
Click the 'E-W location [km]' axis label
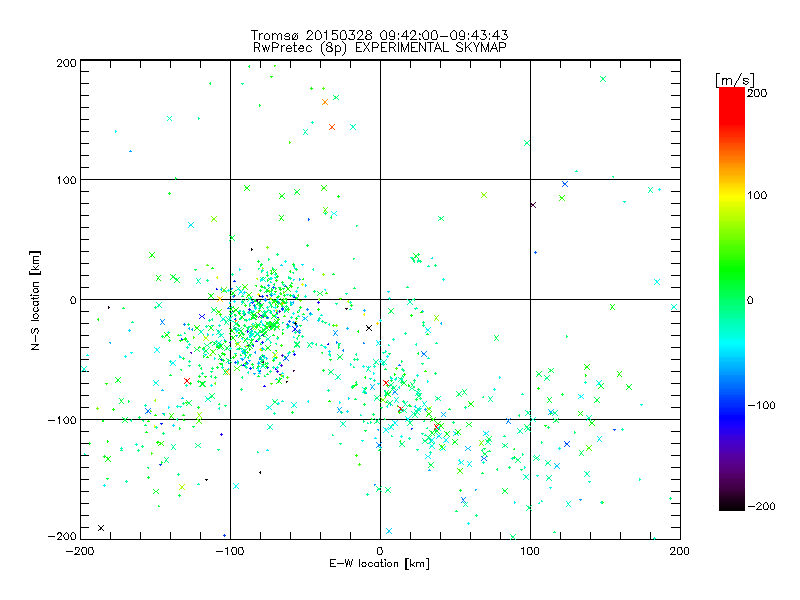click(x=379, y=563)
